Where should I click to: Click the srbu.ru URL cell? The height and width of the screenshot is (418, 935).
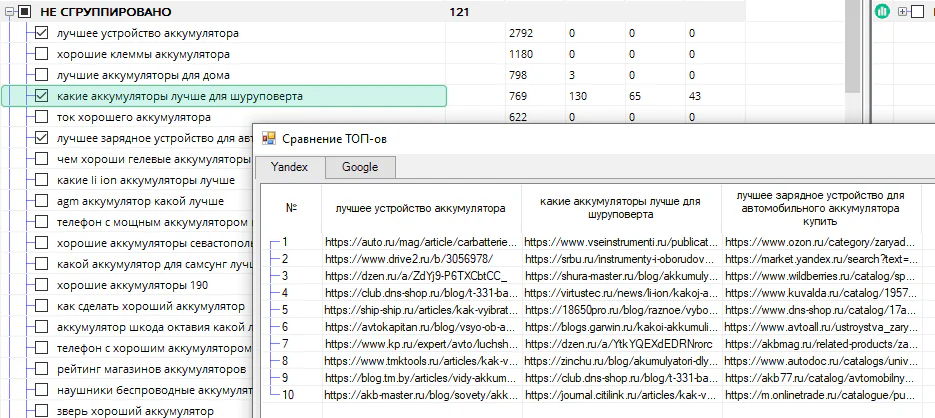pyautogui.click(x=621, y=259)
